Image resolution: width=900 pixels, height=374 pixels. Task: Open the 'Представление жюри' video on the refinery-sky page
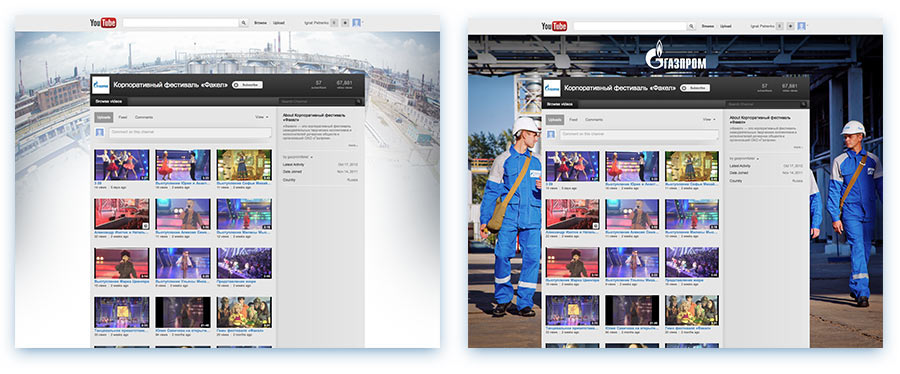[244, 263]
